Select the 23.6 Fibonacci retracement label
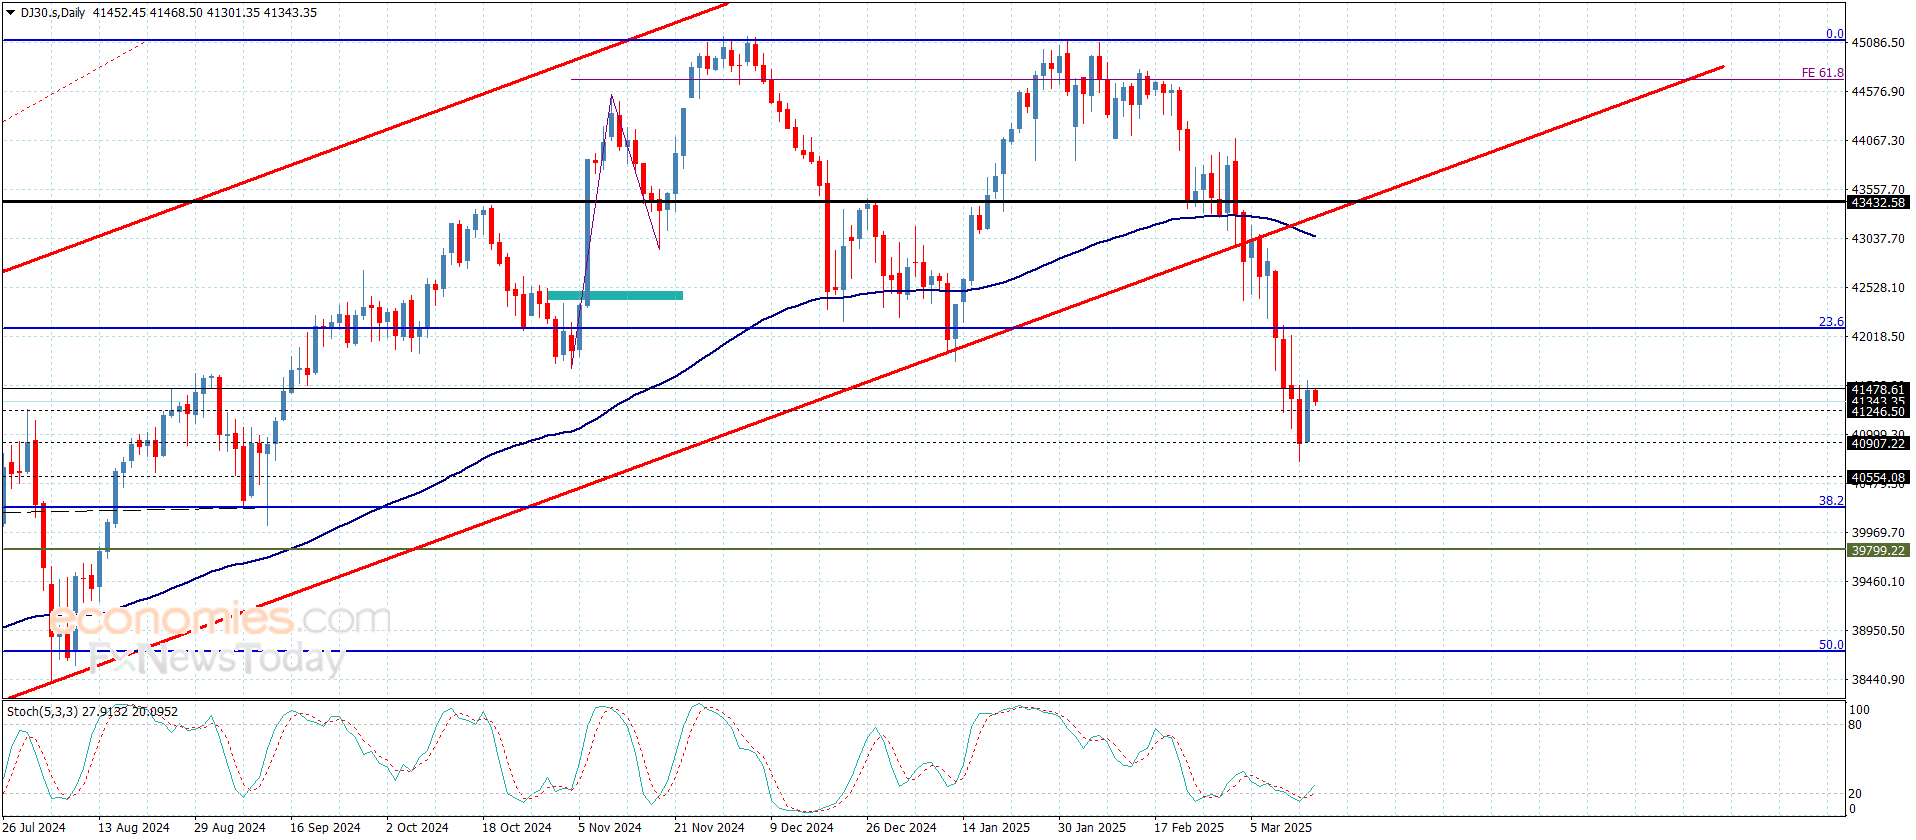The width and height of the screenshot is (1916, 840). 1831,322
